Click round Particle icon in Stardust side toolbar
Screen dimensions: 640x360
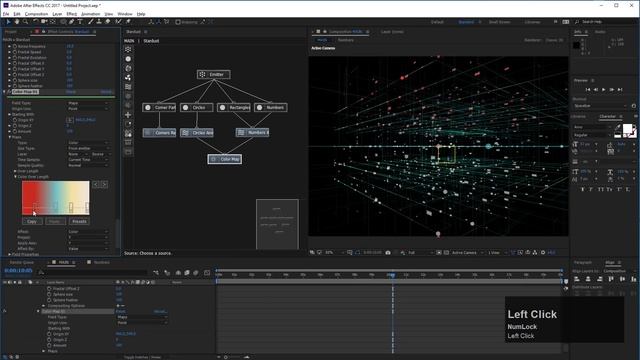click(x=128, y=59)
